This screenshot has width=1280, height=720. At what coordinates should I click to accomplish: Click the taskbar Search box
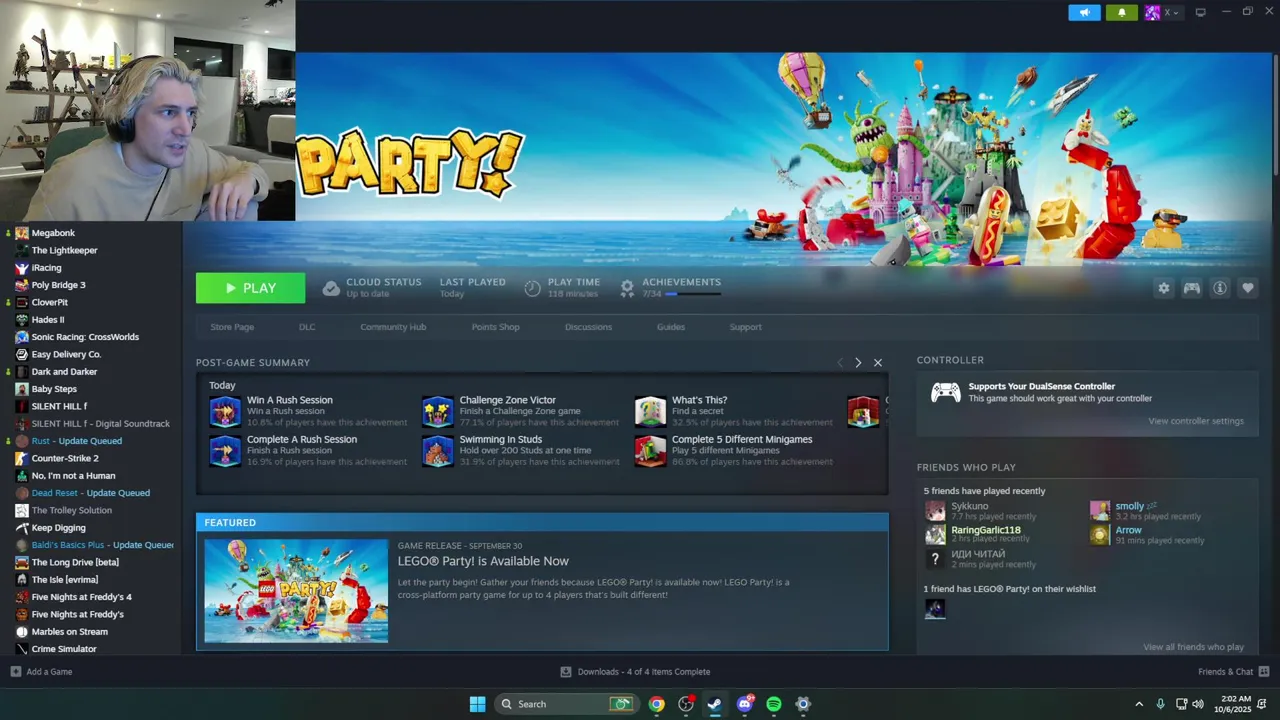tap(566, 704)
